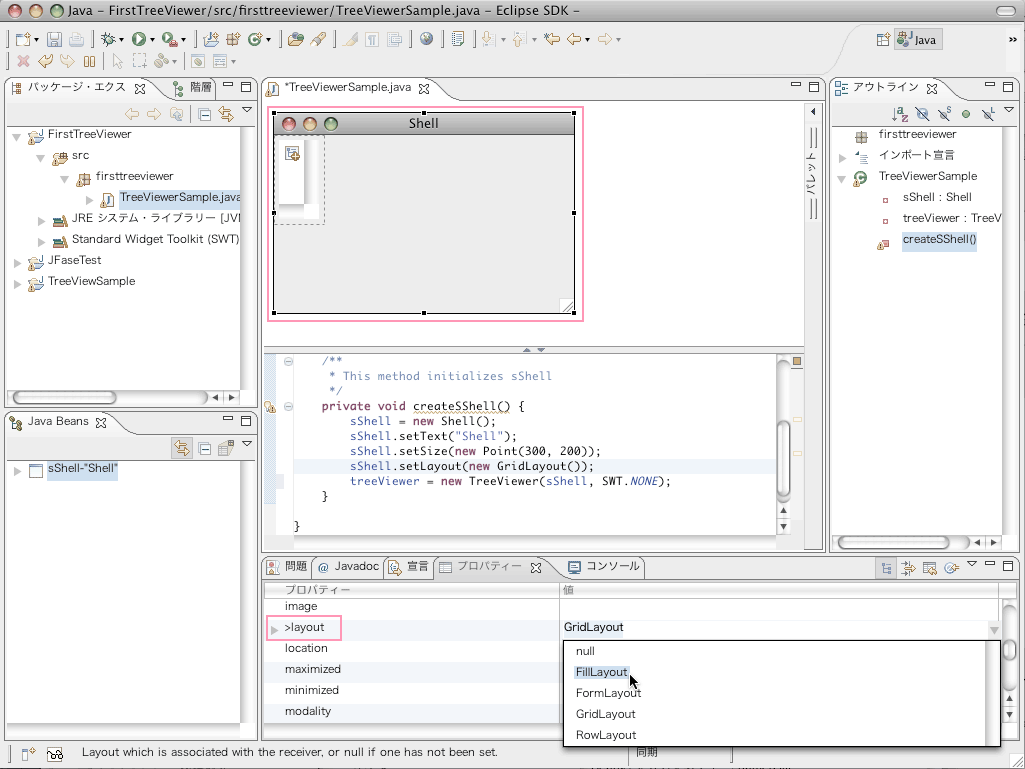The width and height of the screenshot is (1025, 769).
Task: Click the package explorer horizontal scrollbar
Action: (x=64, y=398)
